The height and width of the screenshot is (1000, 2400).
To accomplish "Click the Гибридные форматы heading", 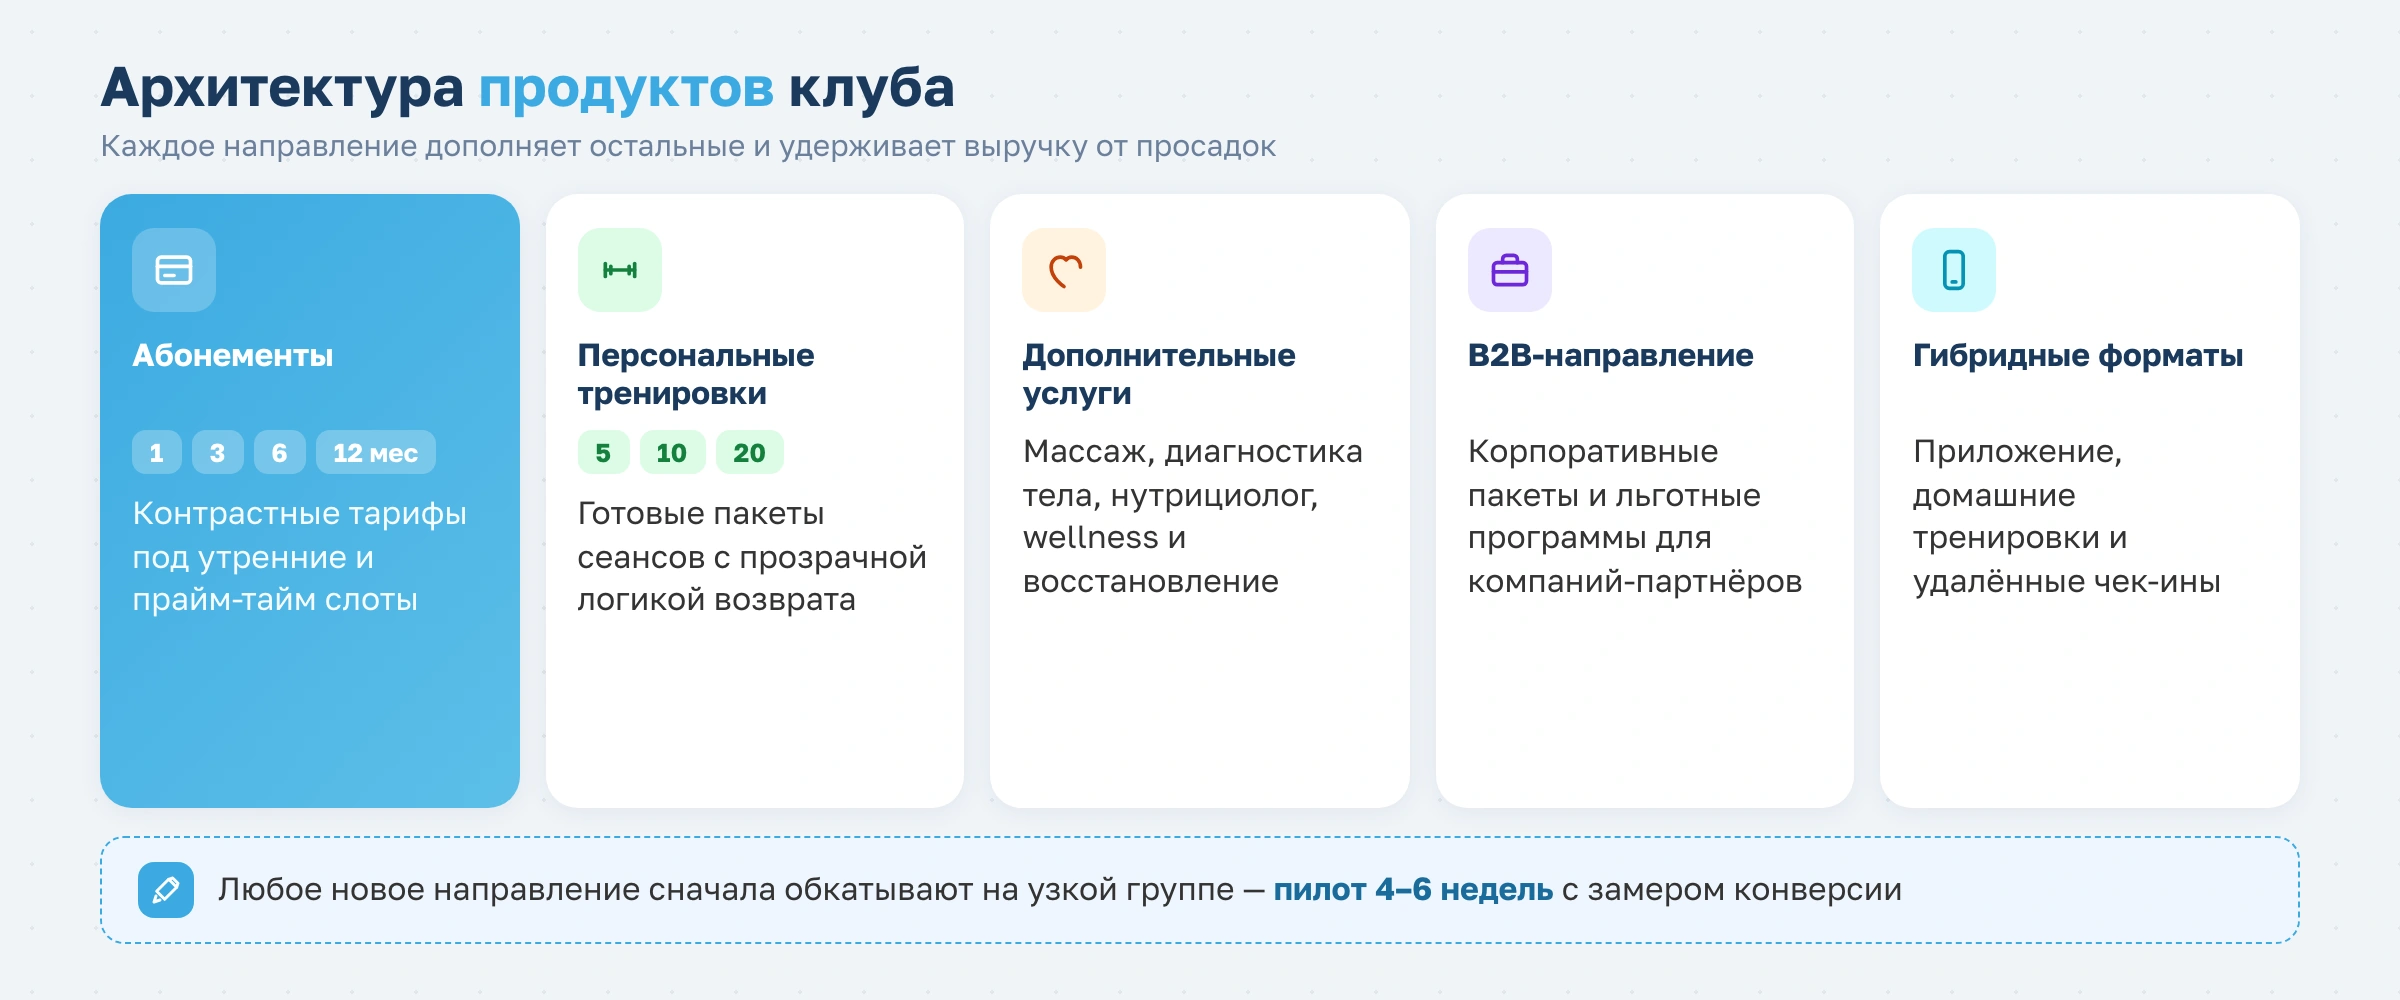I will click(x=2078, y=355).
